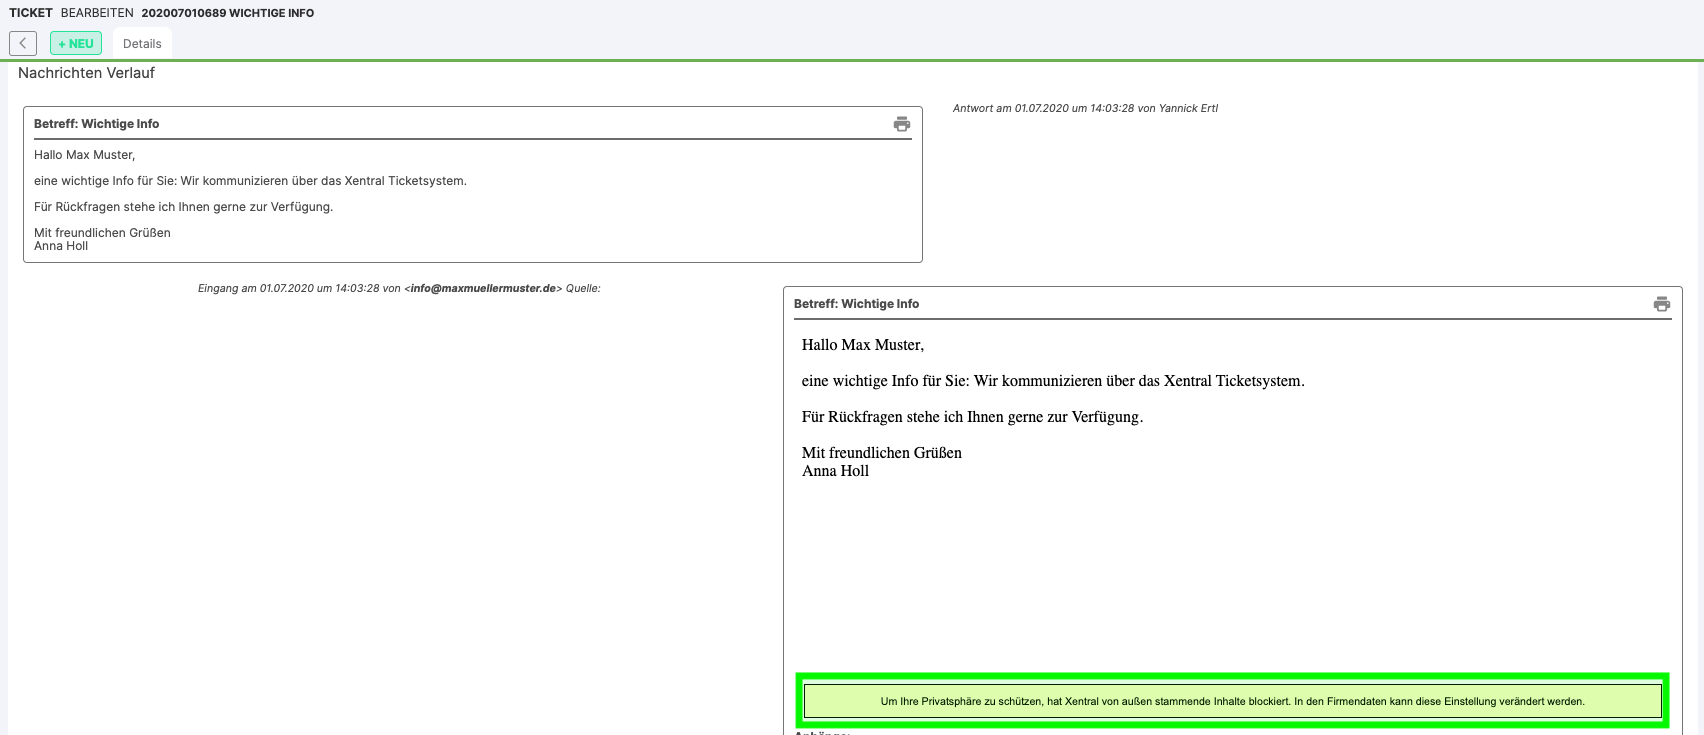
Task: Click the back arrow button
Action: pyautogui.click(x=23, y=43)
